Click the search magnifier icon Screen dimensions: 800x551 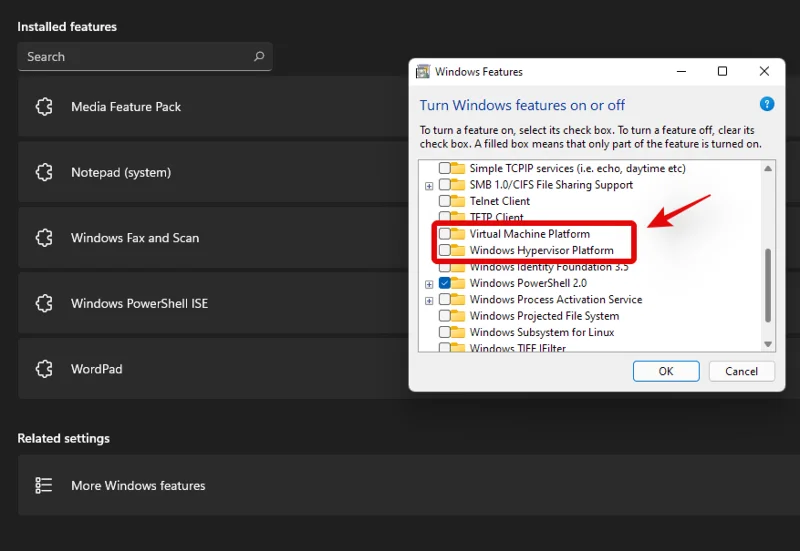click(x=259, y=57)
